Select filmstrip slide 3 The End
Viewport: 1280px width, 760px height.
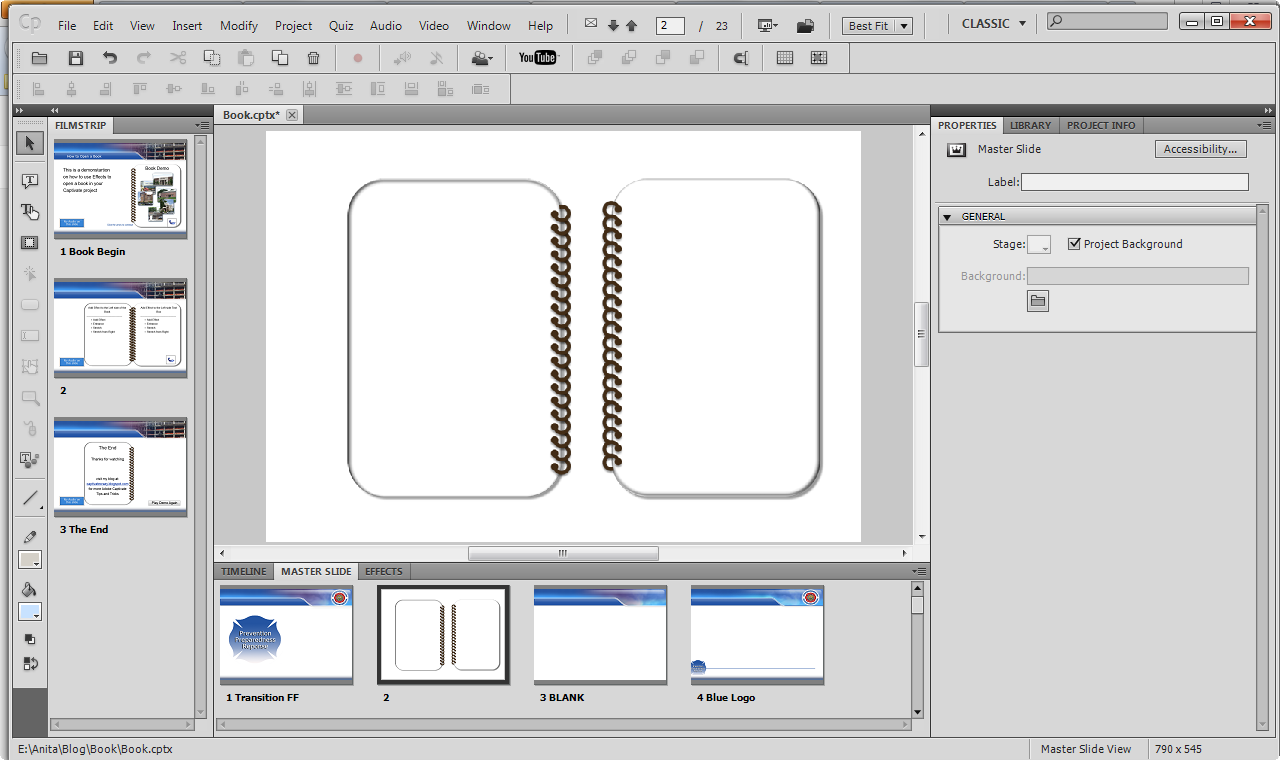(120, 467)
